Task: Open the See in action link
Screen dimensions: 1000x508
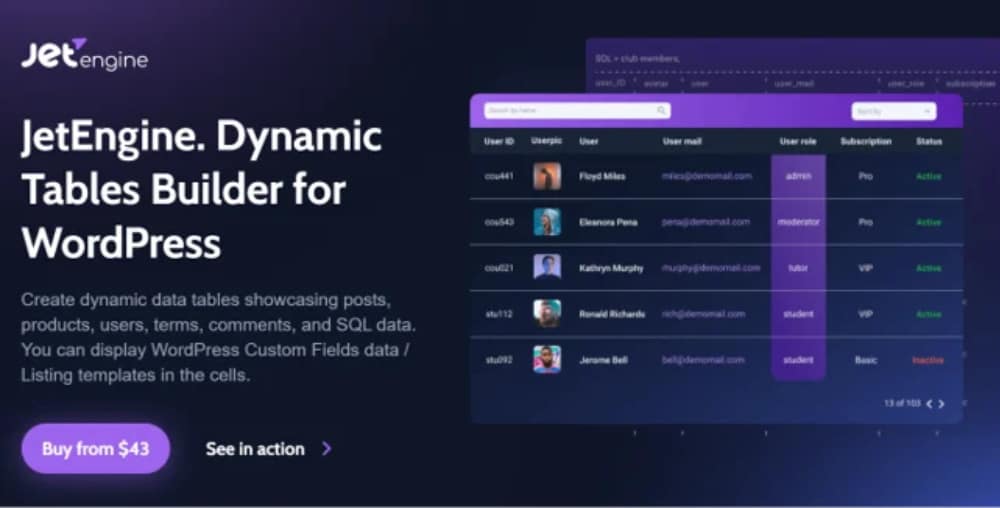Action: click(x=255, y=449)
